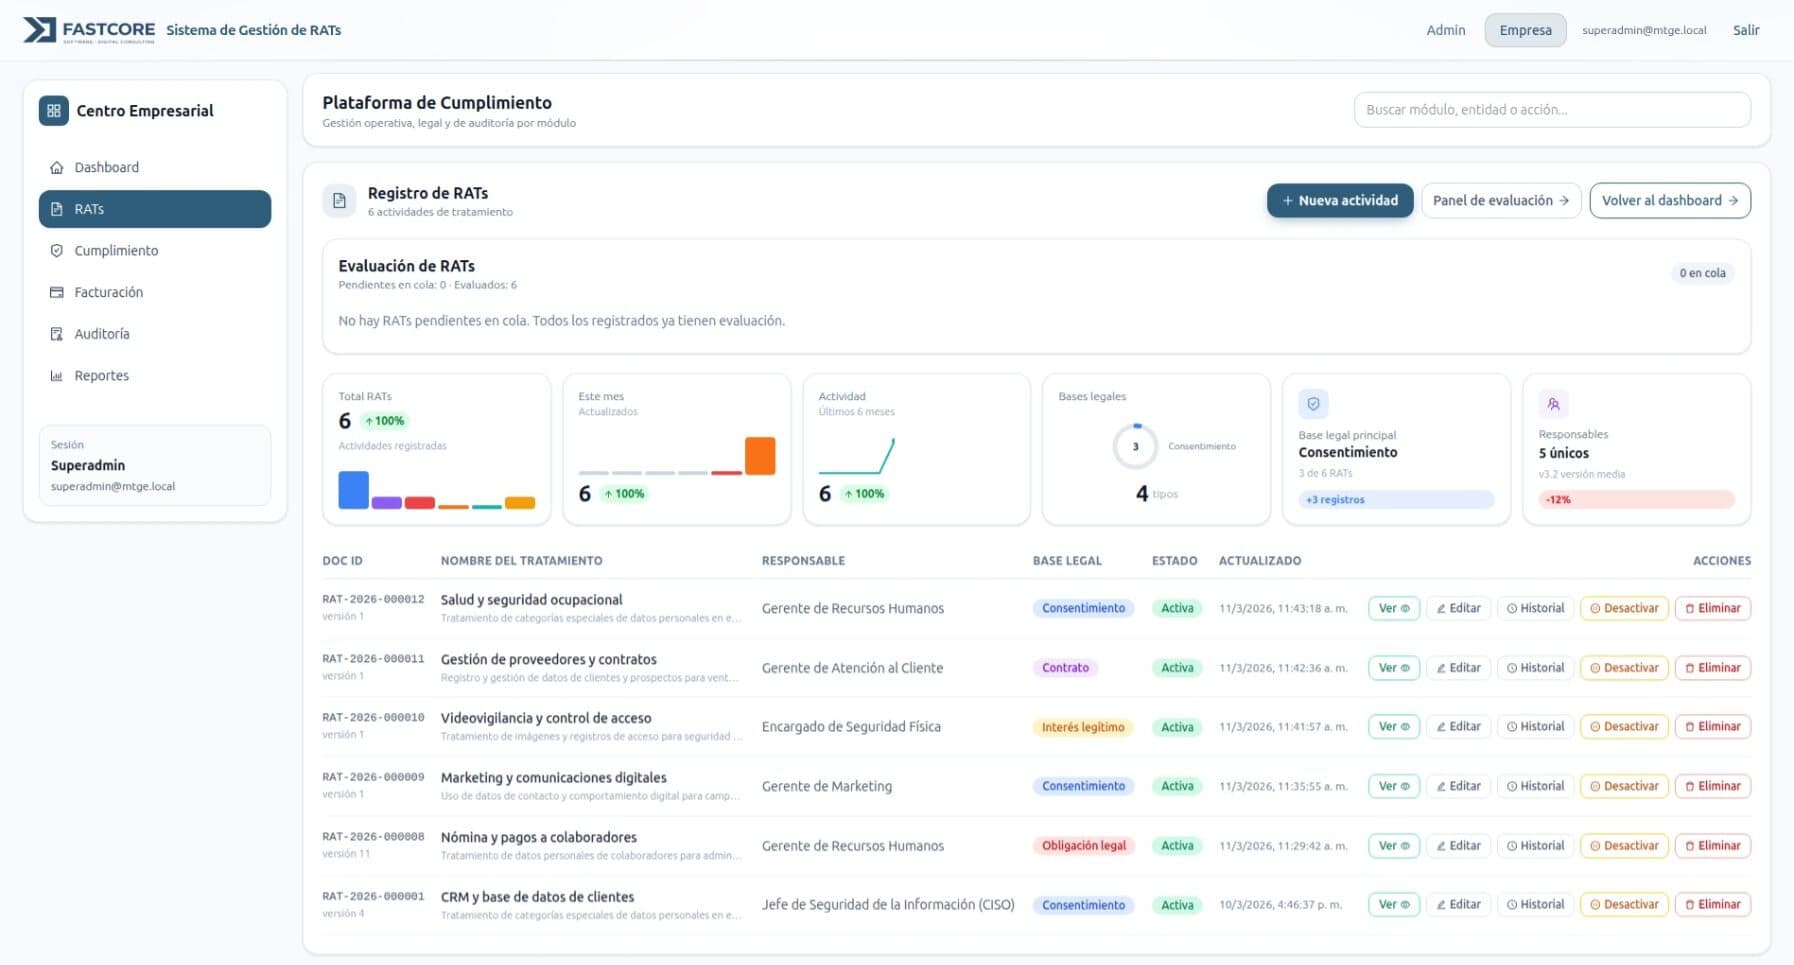Click the shield icon in Base legal principal card
The width and height of the screenshot is (1794, 965).
(x=1313, y=404)
